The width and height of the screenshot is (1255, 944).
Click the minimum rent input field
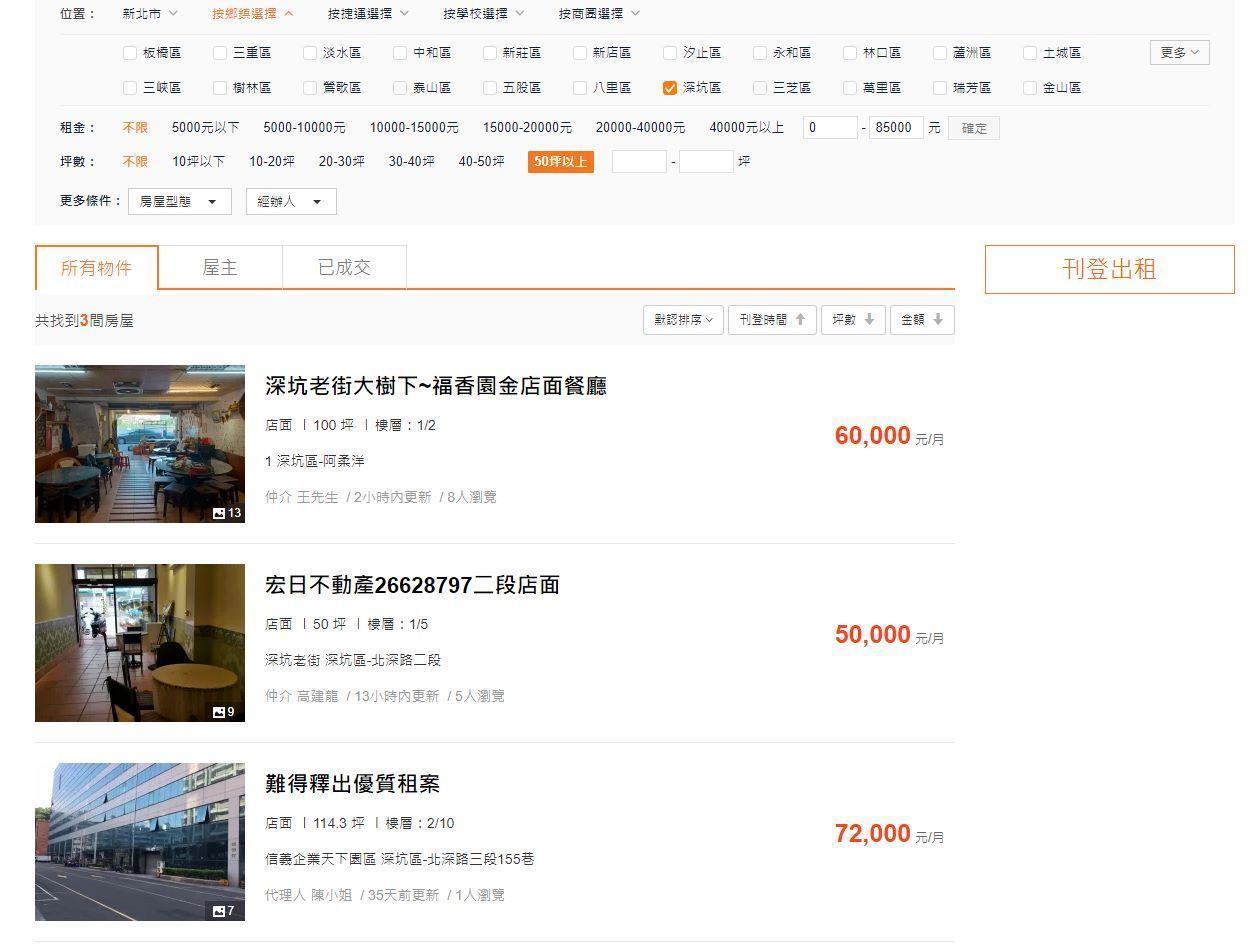point(830,128)
